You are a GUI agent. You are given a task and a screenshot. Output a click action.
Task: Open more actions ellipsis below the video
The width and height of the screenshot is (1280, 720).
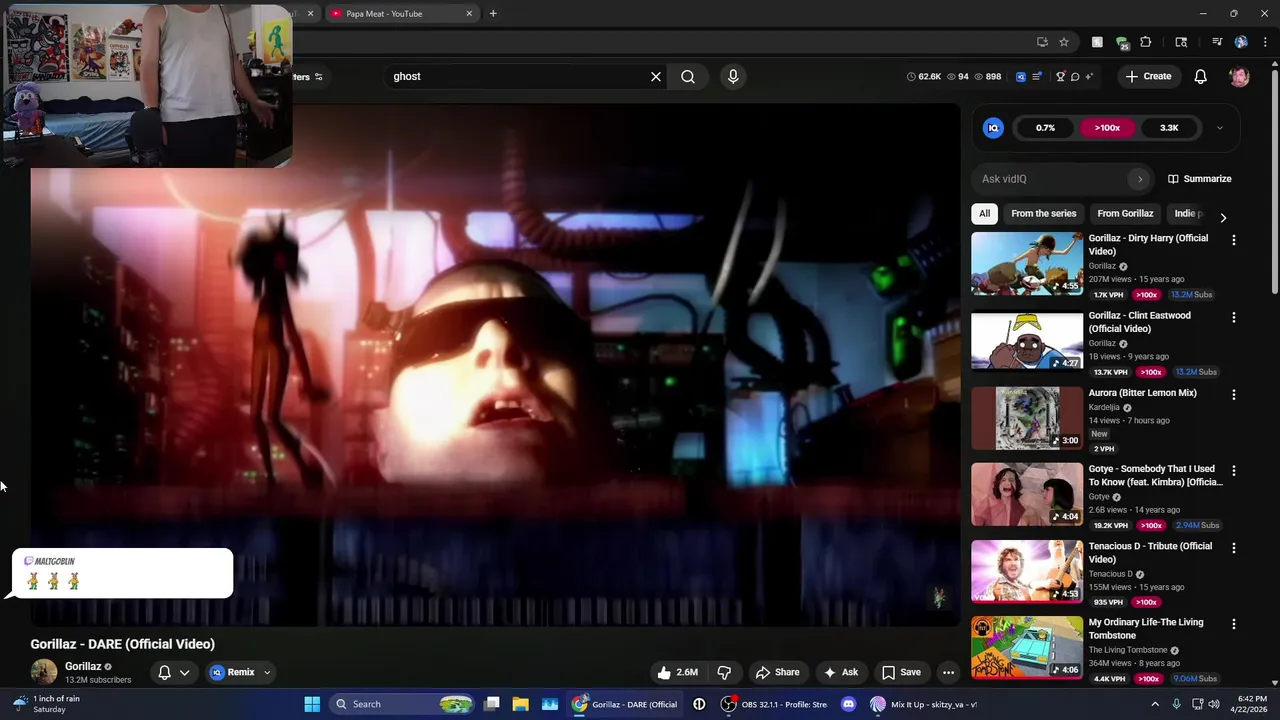tap(948, 672)
